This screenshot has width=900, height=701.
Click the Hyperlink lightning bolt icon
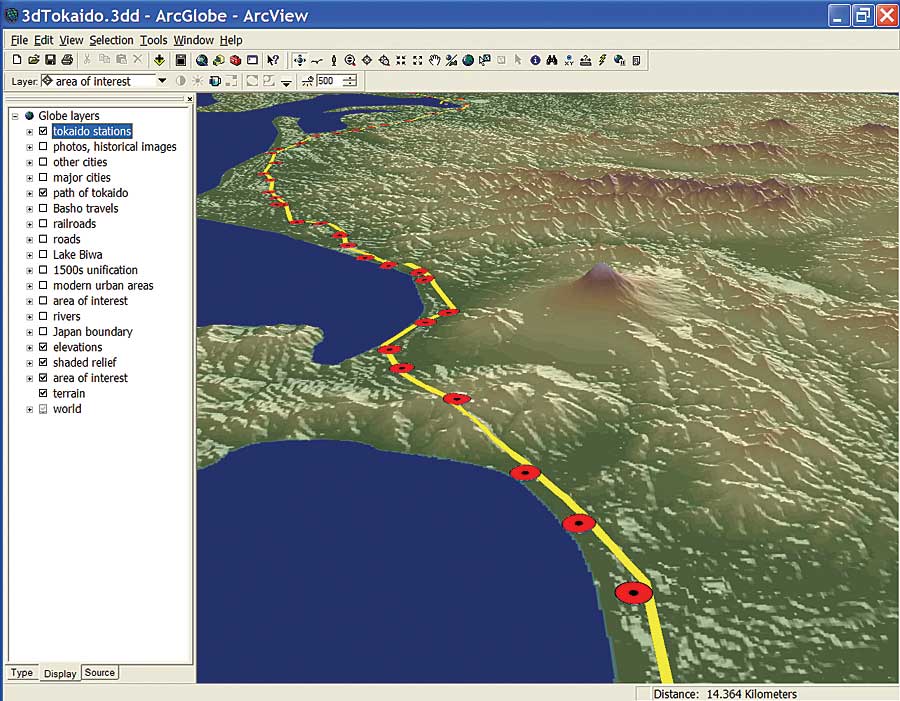click(x=602, y=60)
